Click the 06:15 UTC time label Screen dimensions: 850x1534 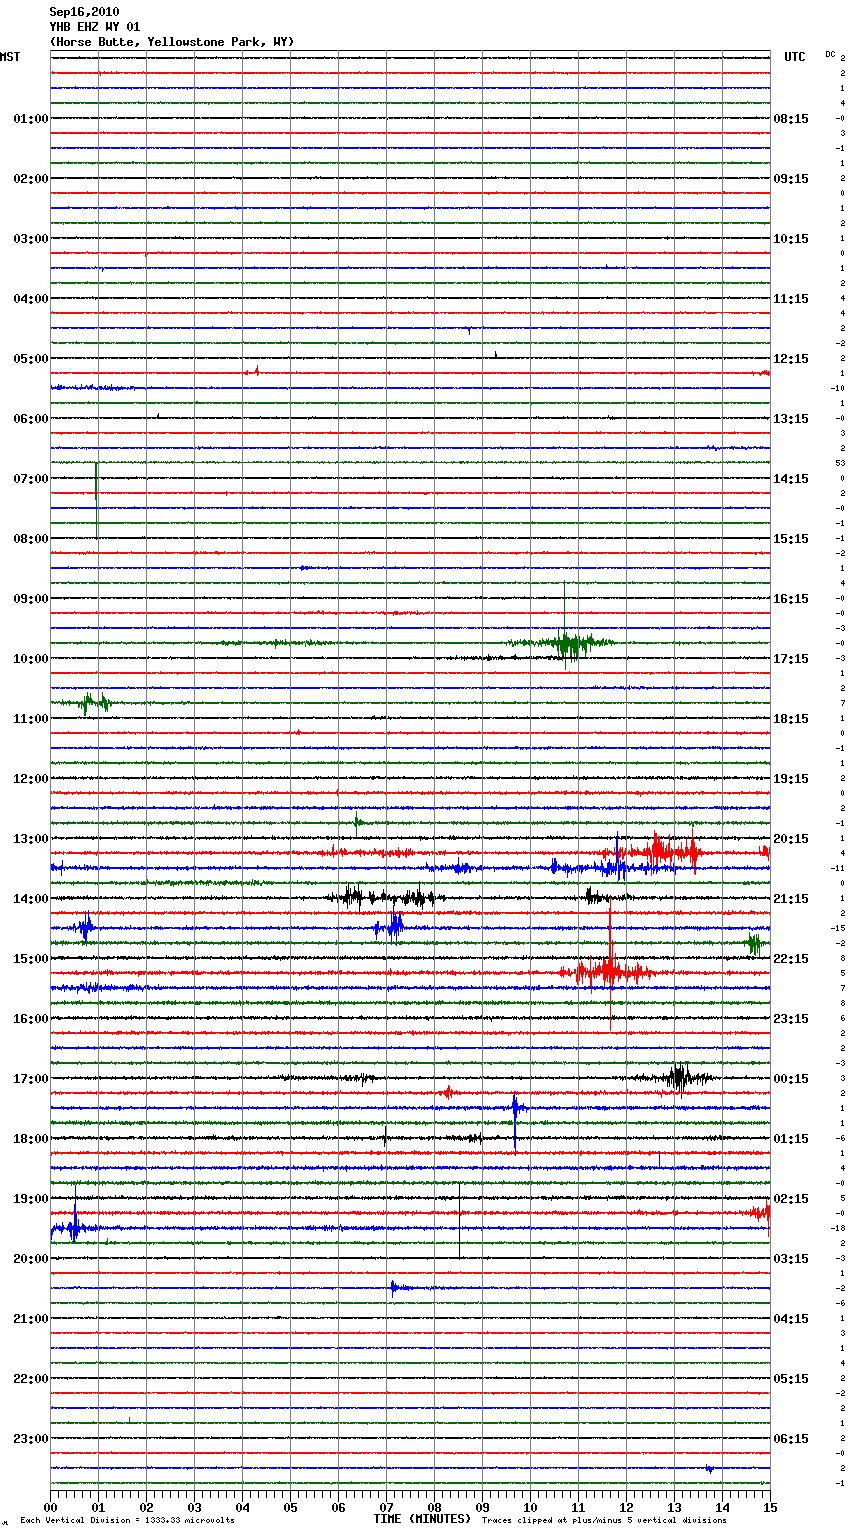tap(791, 1439)
